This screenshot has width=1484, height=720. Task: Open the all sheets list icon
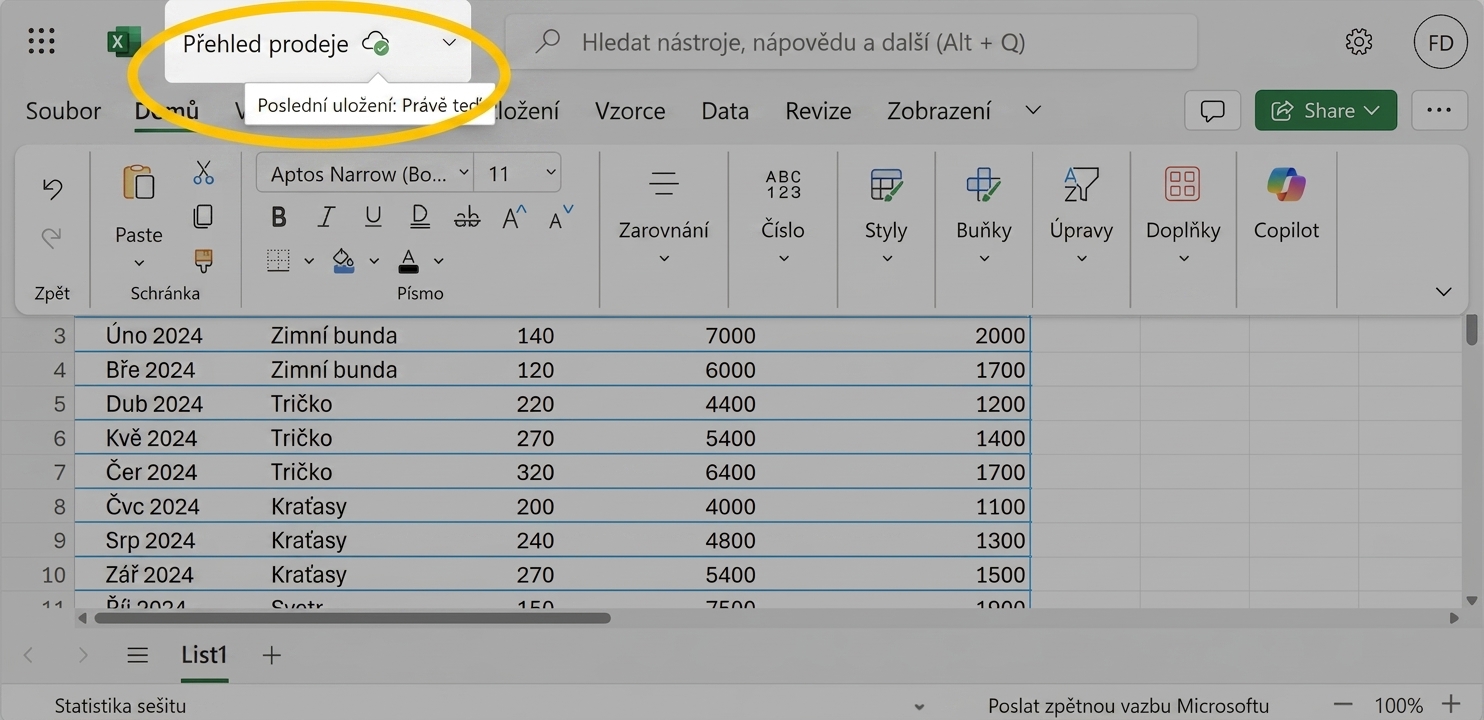pos(138,655)
